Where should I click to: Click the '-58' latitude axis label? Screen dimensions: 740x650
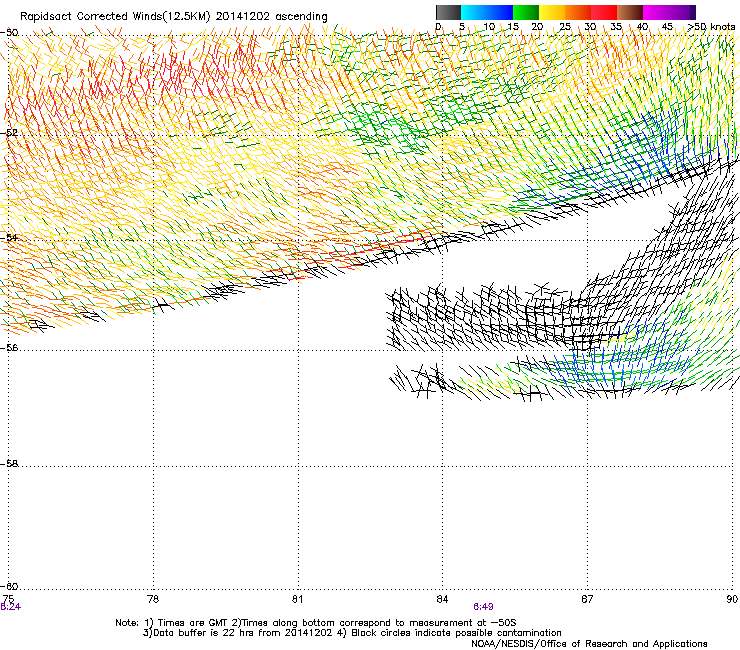tap(9, 464)
